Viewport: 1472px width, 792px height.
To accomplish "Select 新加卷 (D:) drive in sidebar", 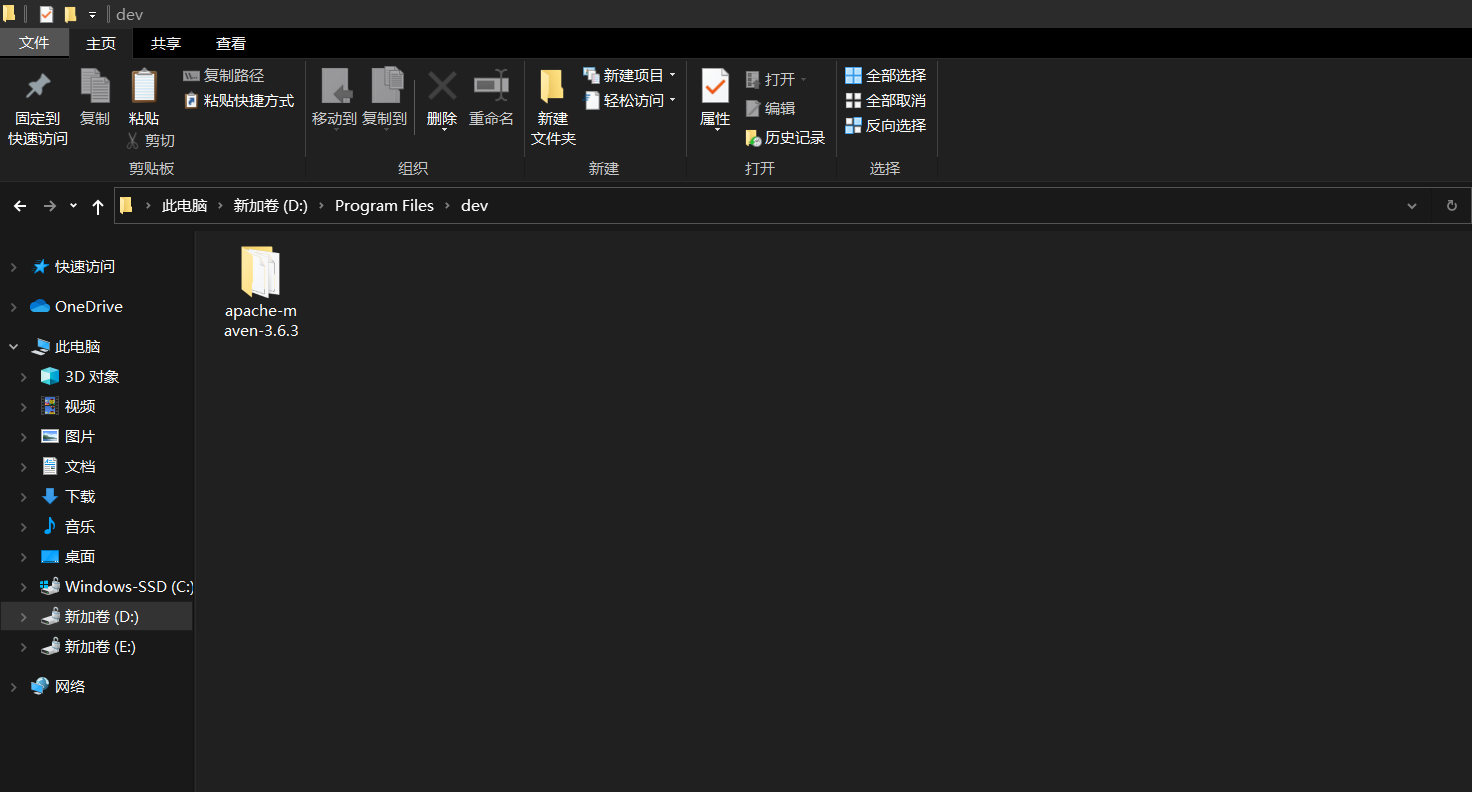I will coord(101,617).
